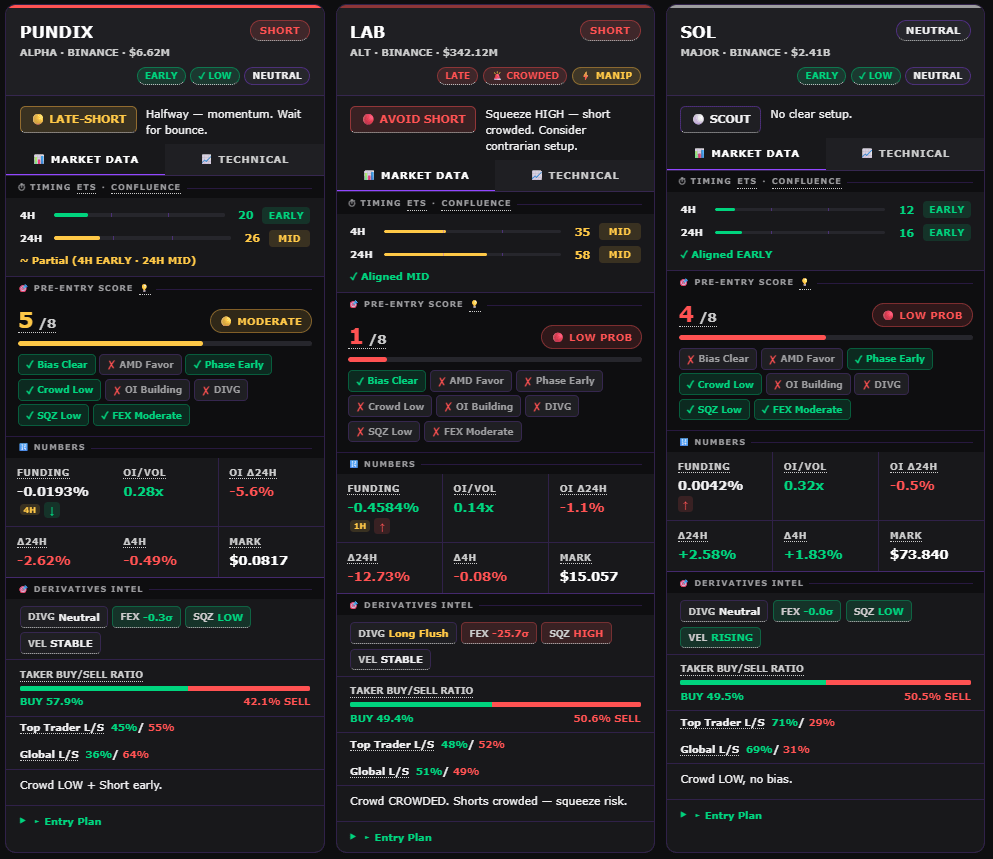This screenshot has width=993, height=859.
Task: Click AMD Favor chip on PUNDIX
Action: click(141, 365)
